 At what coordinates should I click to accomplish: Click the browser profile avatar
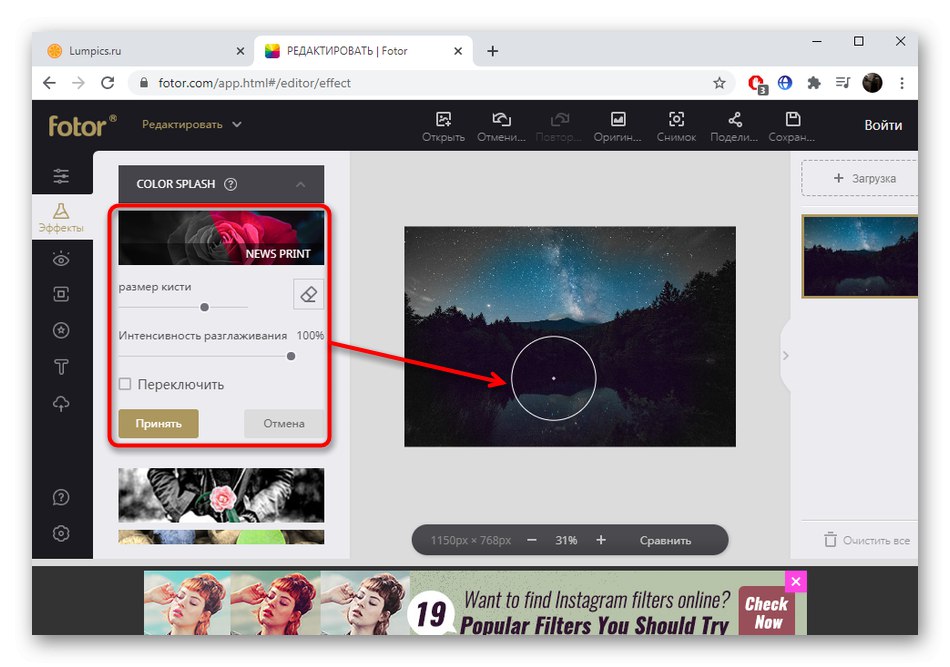(872, 83)
